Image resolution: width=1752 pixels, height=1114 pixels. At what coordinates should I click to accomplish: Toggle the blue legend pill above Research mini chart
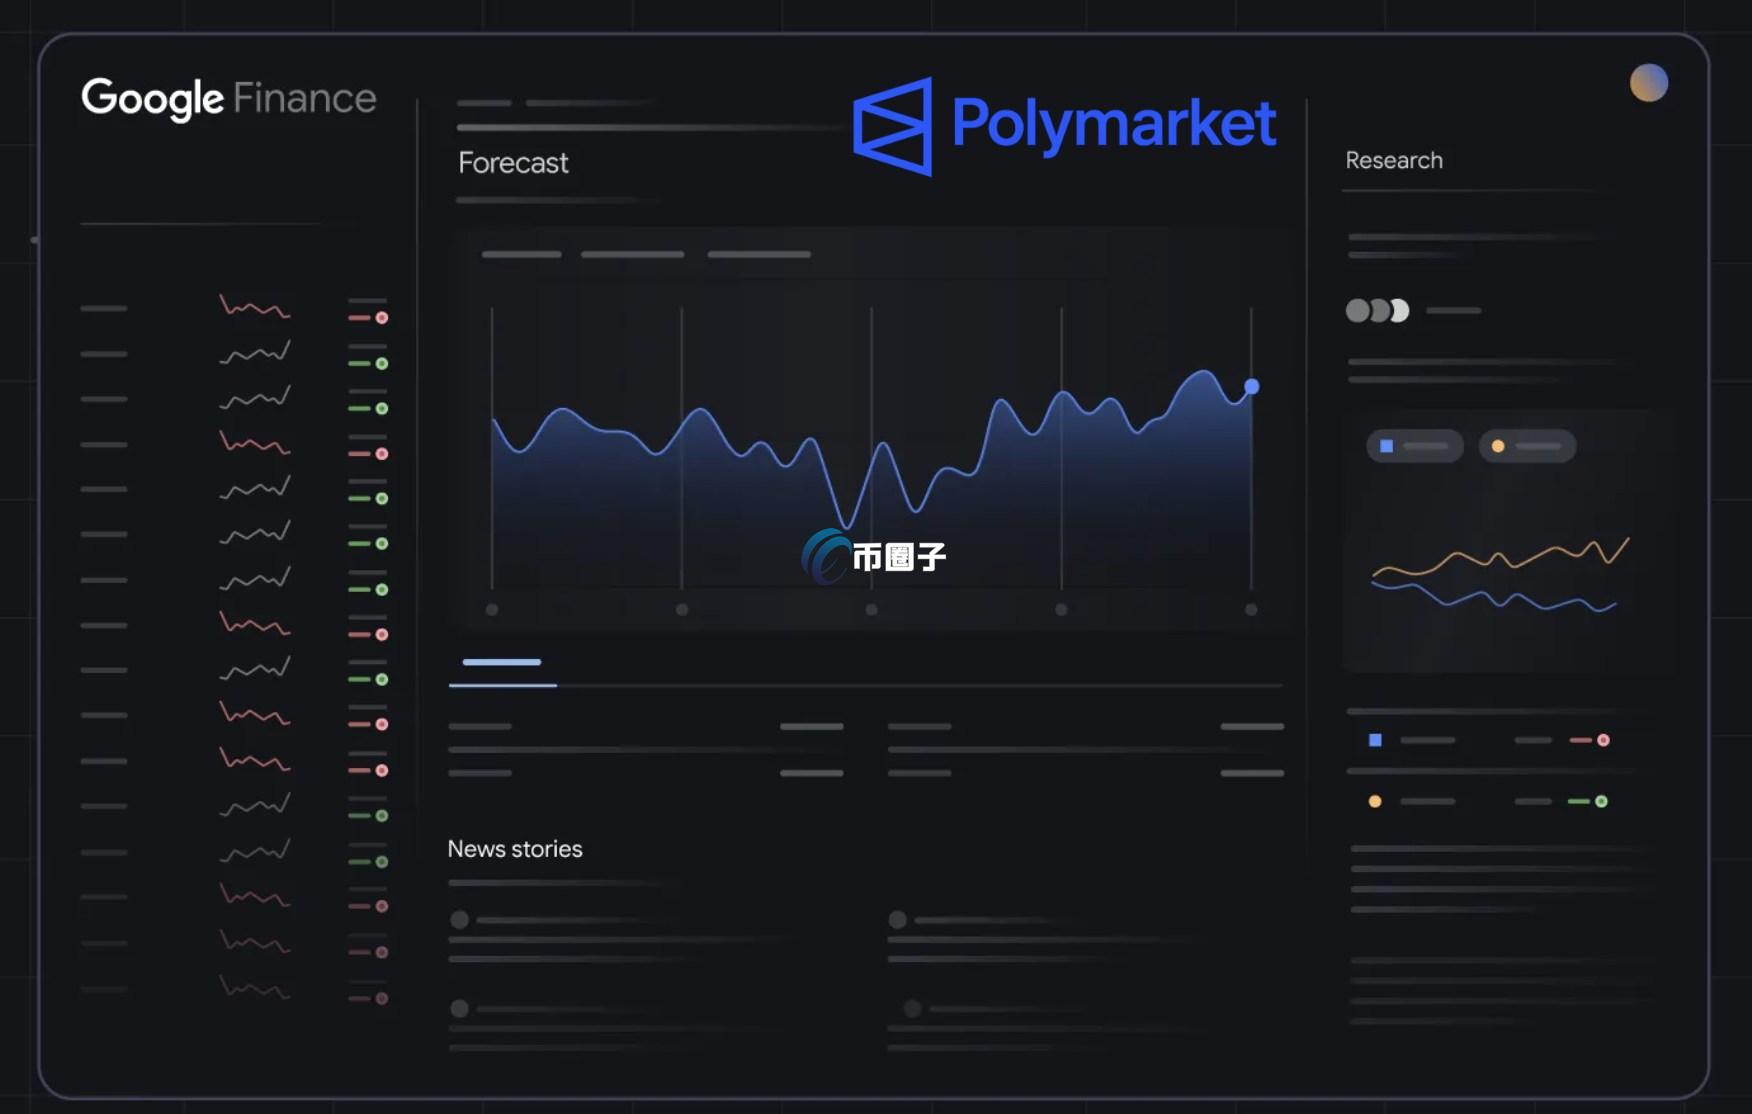pos(1415,446)
